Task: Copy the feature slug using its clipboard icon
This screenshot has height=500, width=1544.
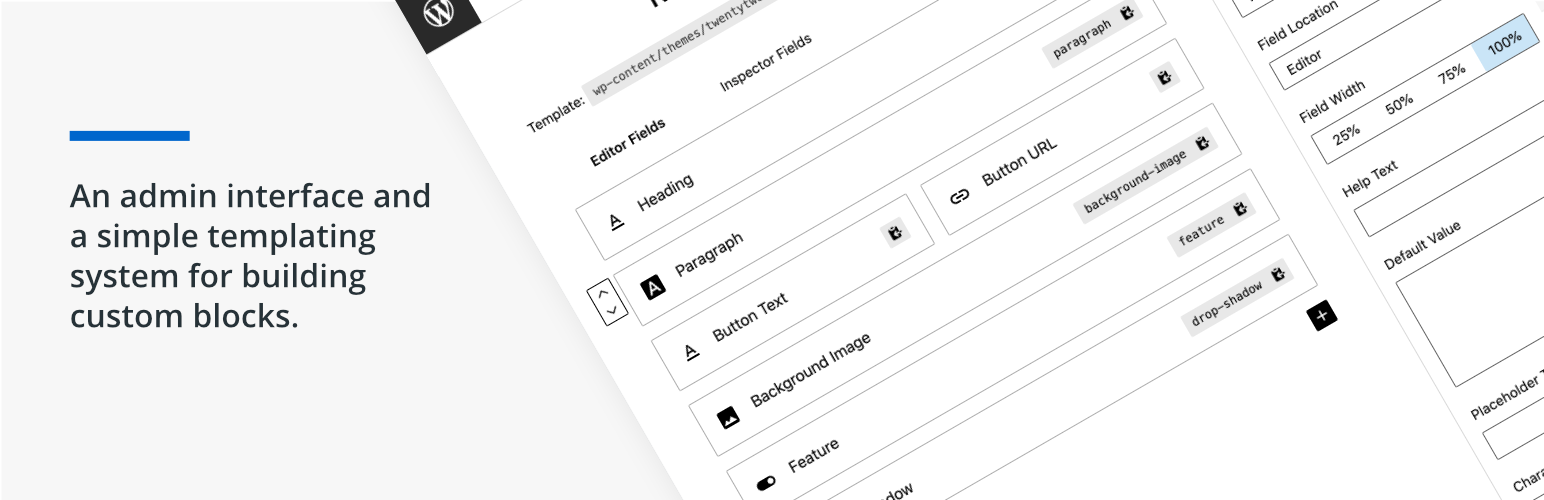Action: point(1240,208)
